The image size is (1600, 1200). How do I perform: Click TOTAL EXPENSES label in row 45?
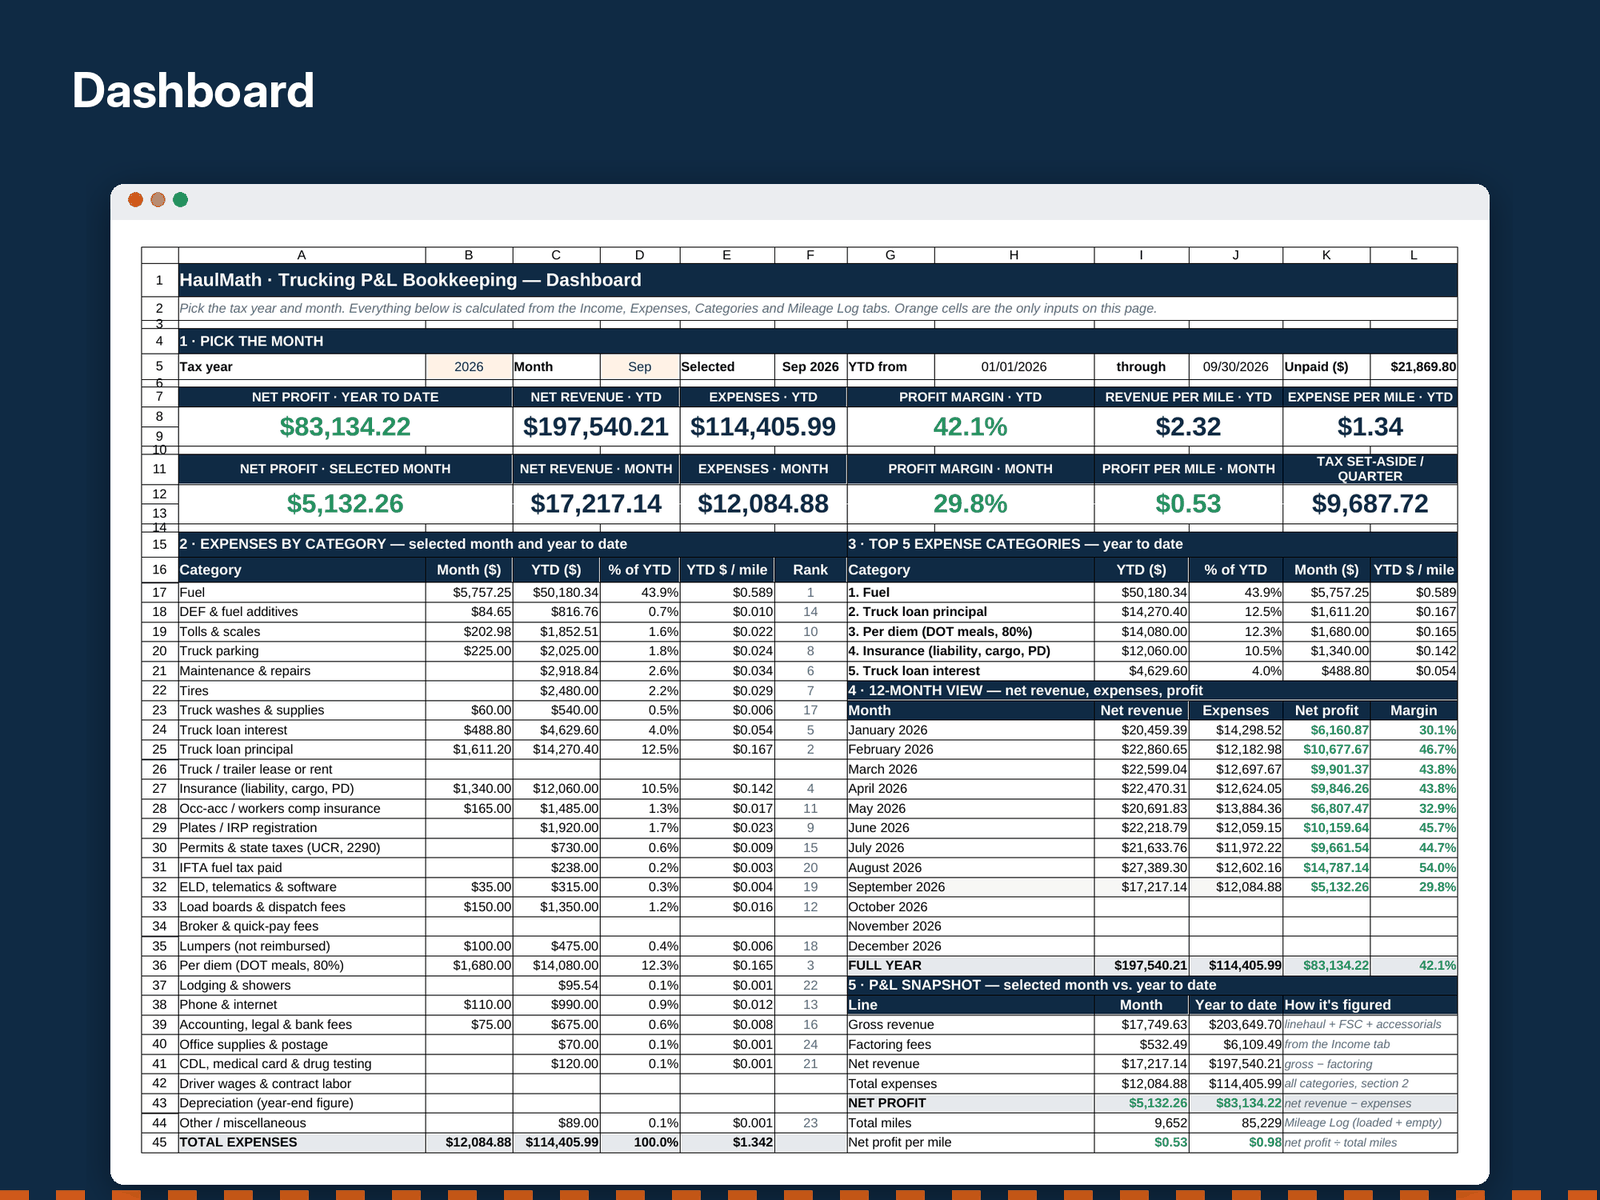(x=302, y=1142)
